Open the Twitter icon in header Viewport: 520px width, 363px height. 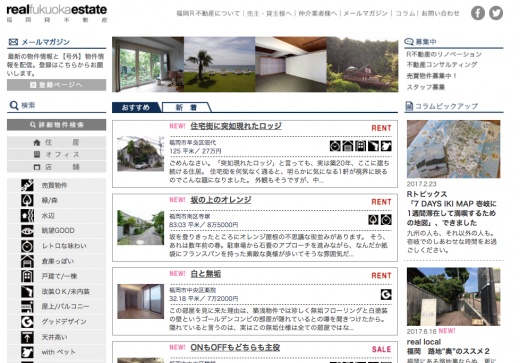click(x=496, y=13)
